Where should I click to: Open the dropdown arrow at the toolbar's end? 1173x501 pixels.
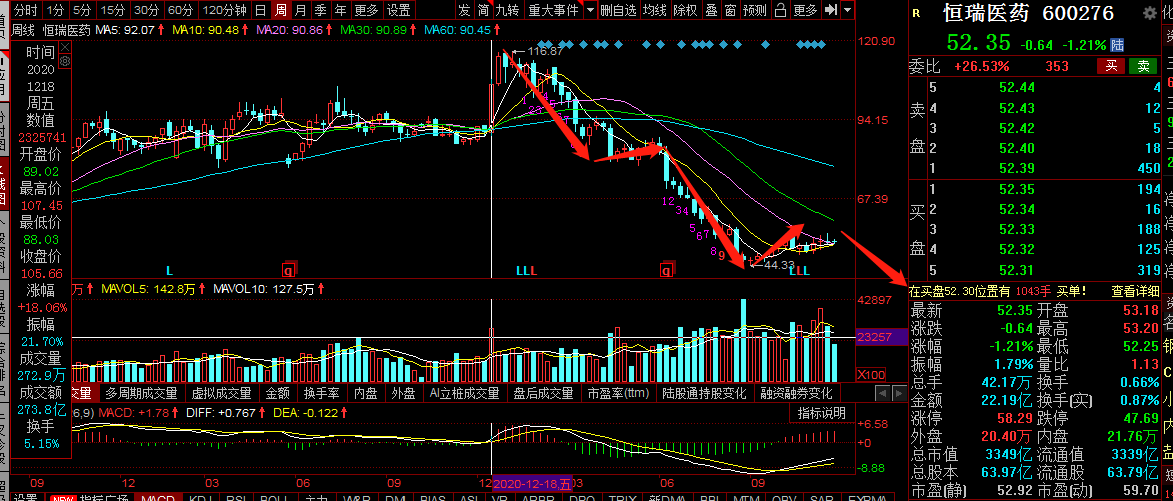click(847, 10)
